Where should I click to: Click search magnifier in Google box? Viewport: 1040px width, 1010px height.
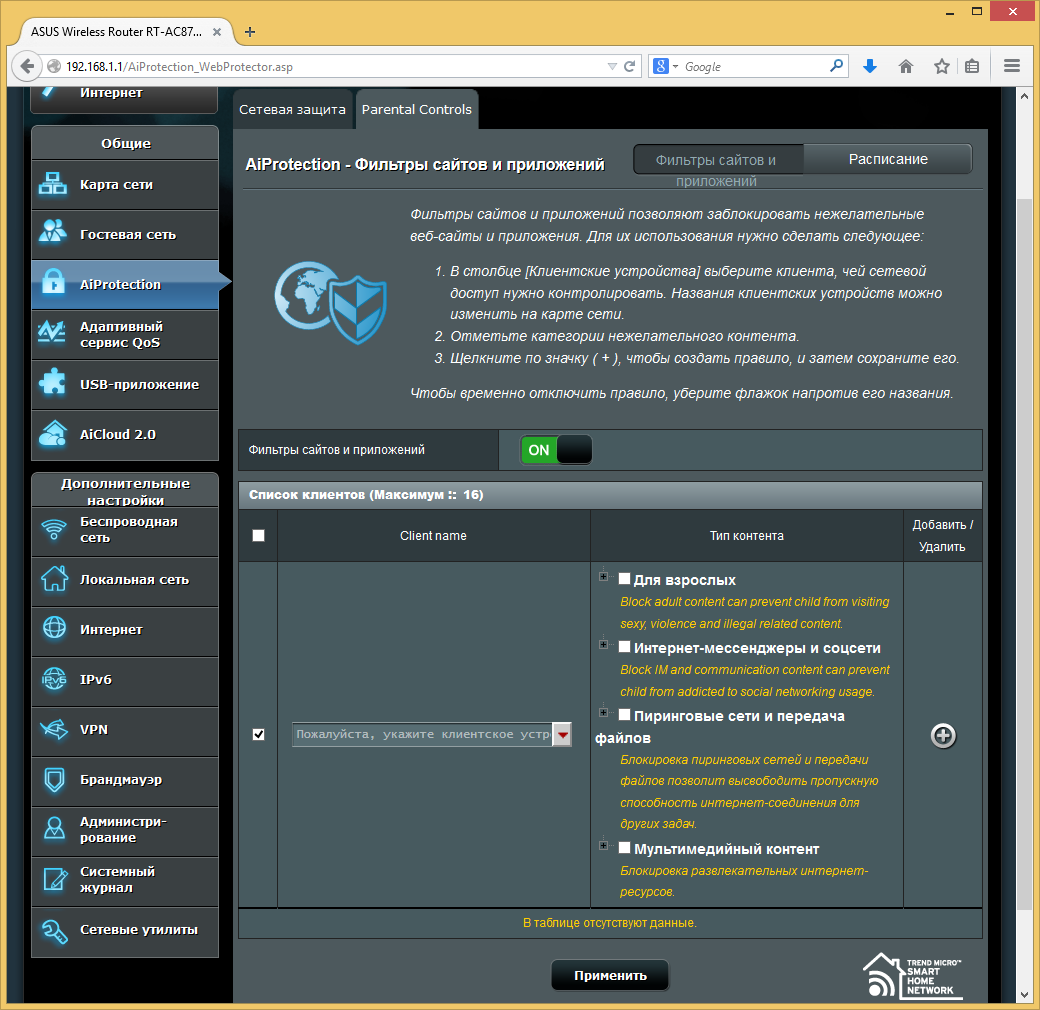coord(836,66)
